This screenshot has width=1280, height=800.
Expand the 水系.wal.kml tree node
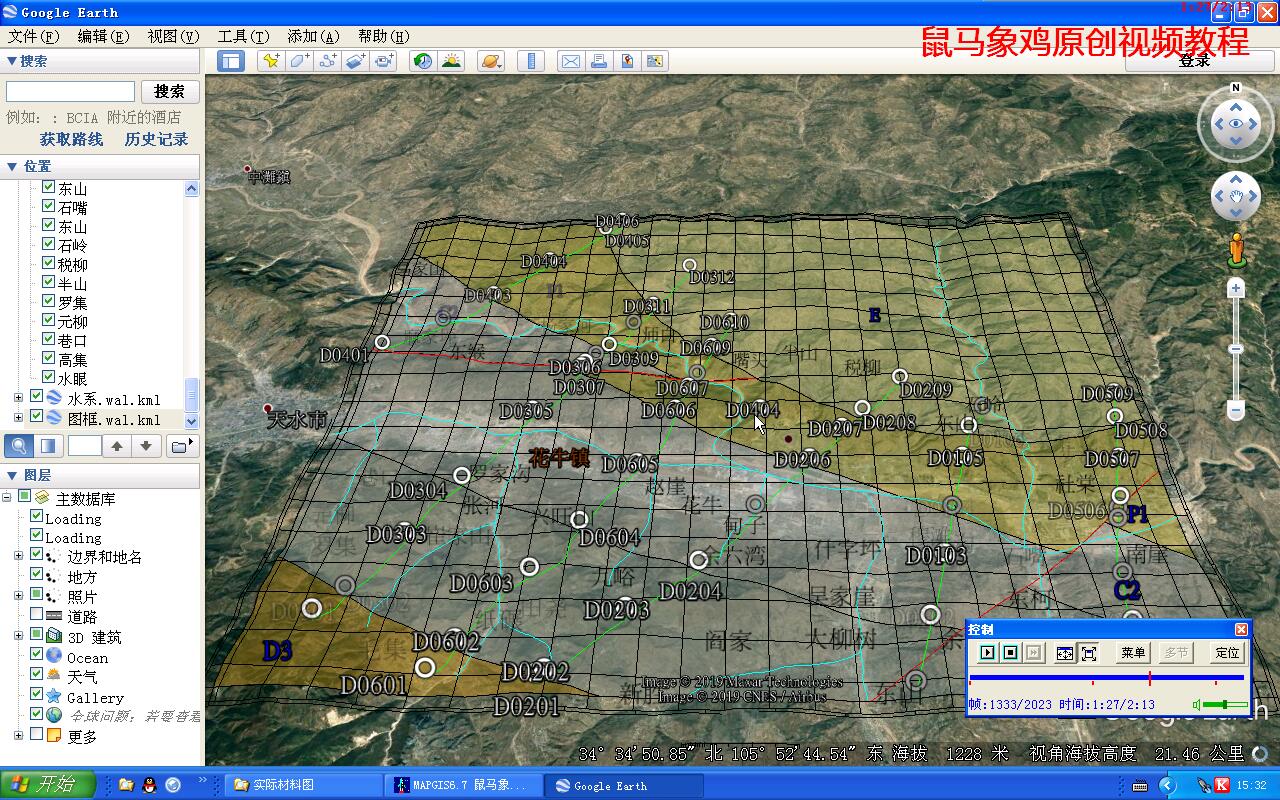[x=18, y=398]
